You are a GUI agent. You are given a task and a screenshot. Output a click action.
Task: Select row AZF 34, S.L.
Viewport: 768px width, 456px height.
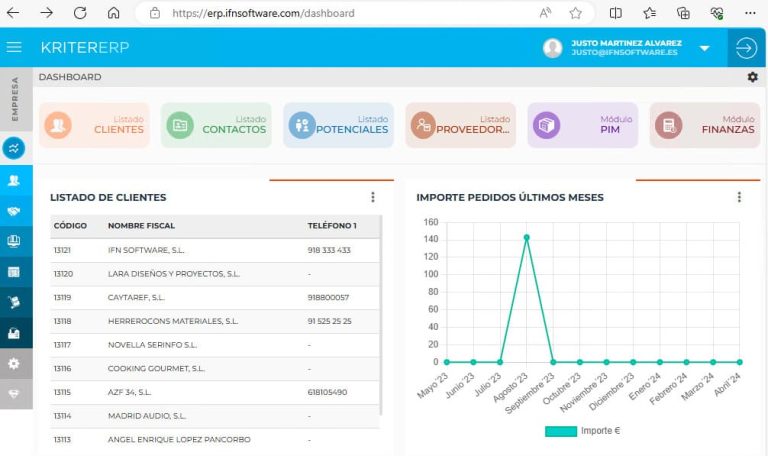(215, 392)
